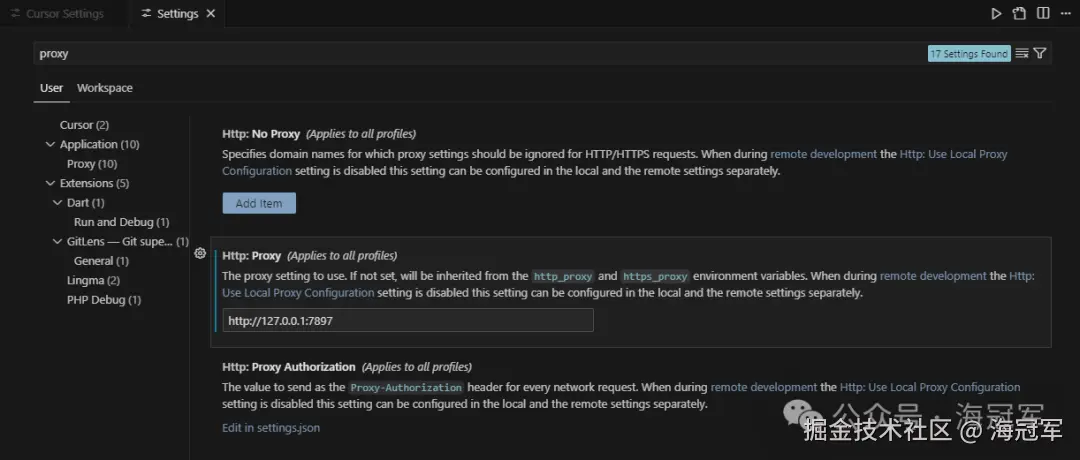Switch to the Workspace settings tab
The image size is (1080, 460).
pos(105,88)
